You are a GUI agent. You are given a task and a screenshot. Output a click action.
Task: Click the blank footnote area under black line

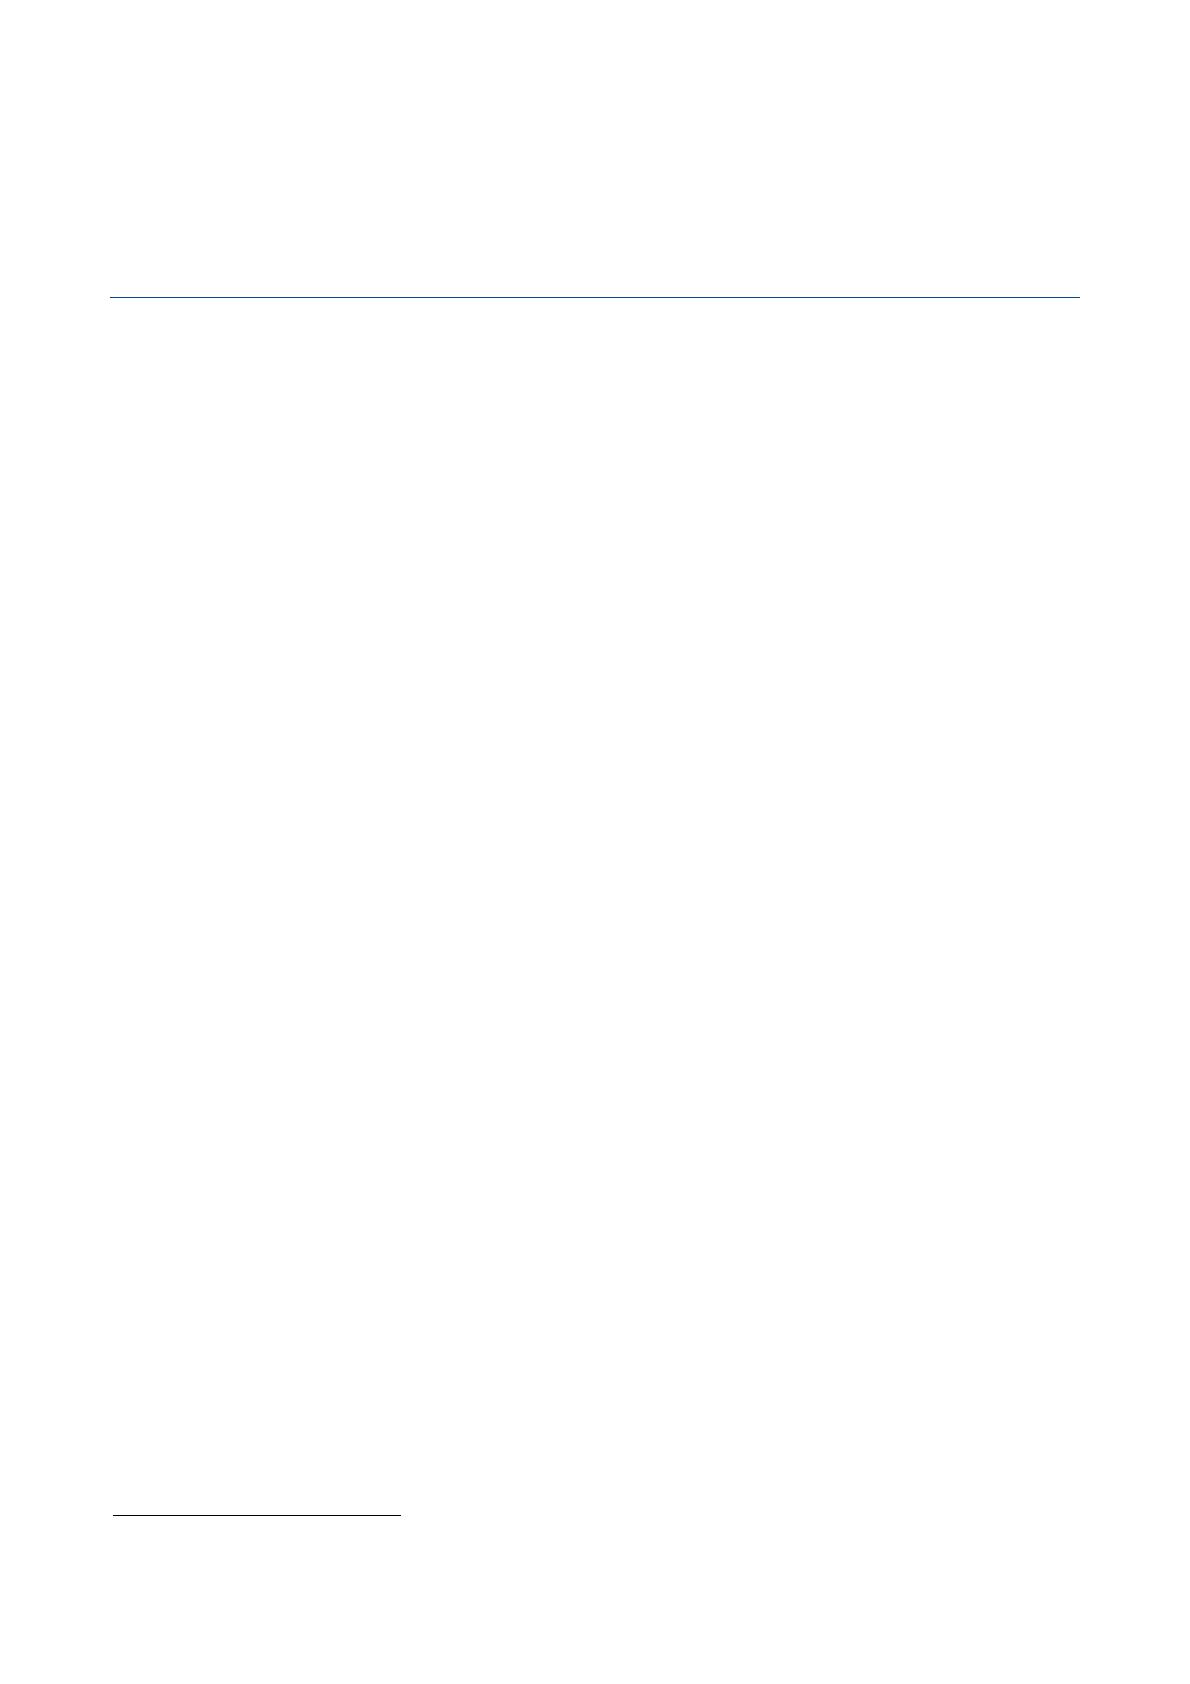[x=594, y=1600]
